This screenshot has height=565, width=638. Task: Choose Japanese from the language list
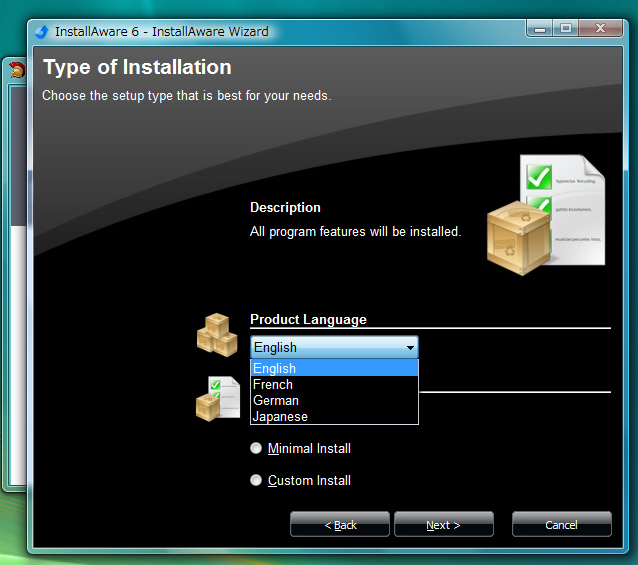click(x=334, y=417)
